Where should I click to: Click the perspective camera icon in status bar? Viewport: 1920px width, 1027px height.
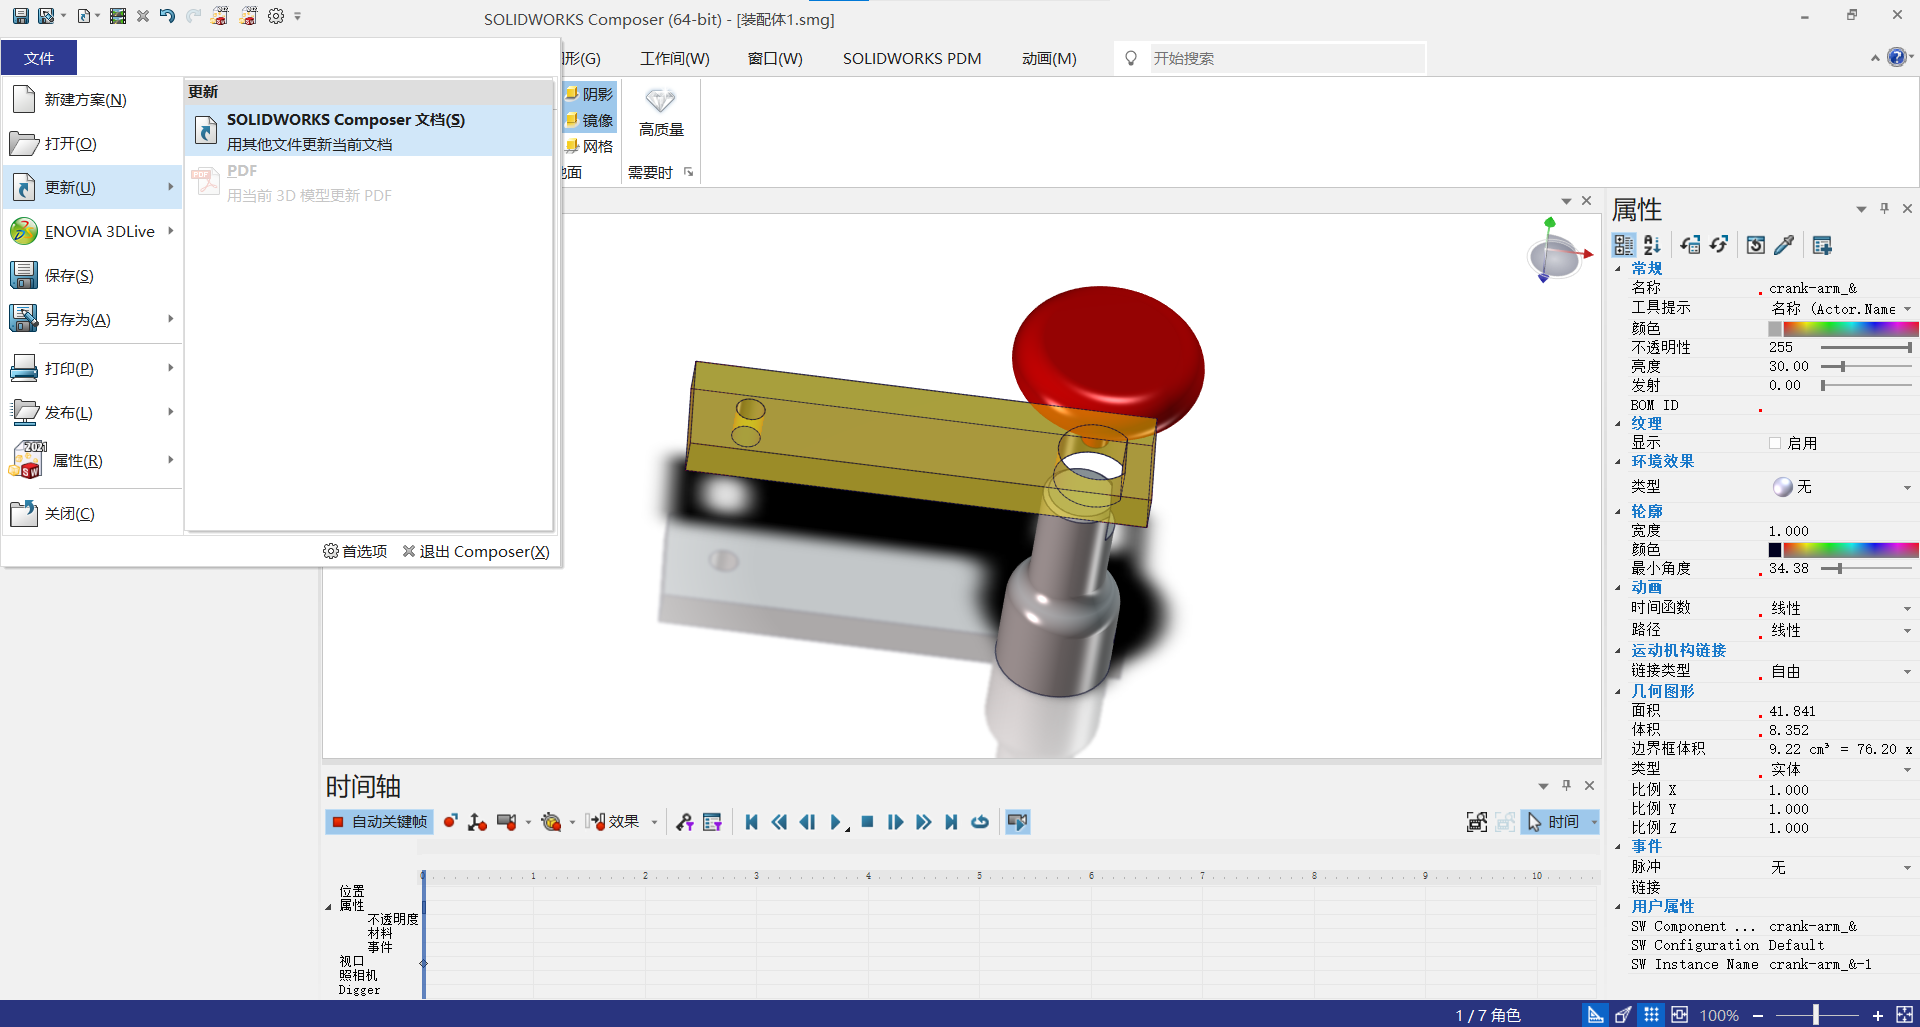[1623, 1014]
